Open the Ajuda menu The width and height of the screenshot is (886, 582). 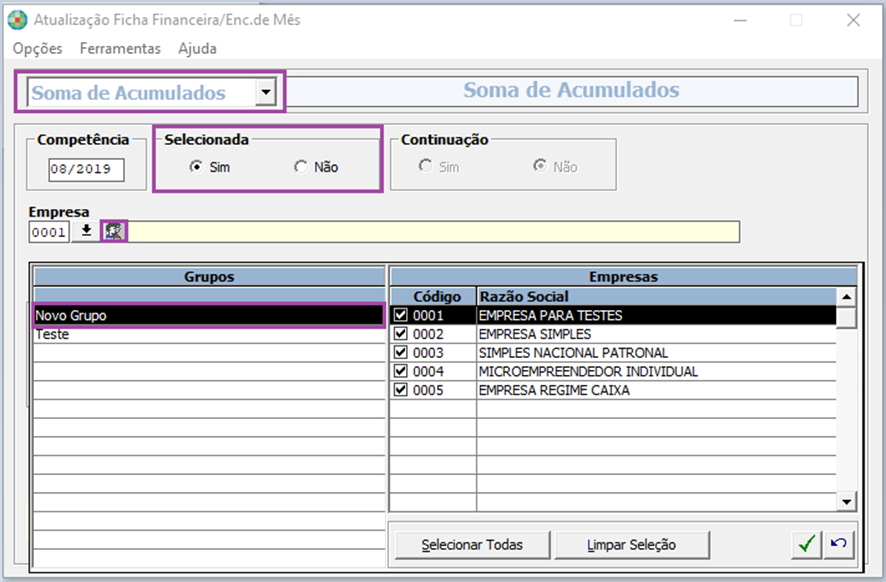[x=197, y=49]
